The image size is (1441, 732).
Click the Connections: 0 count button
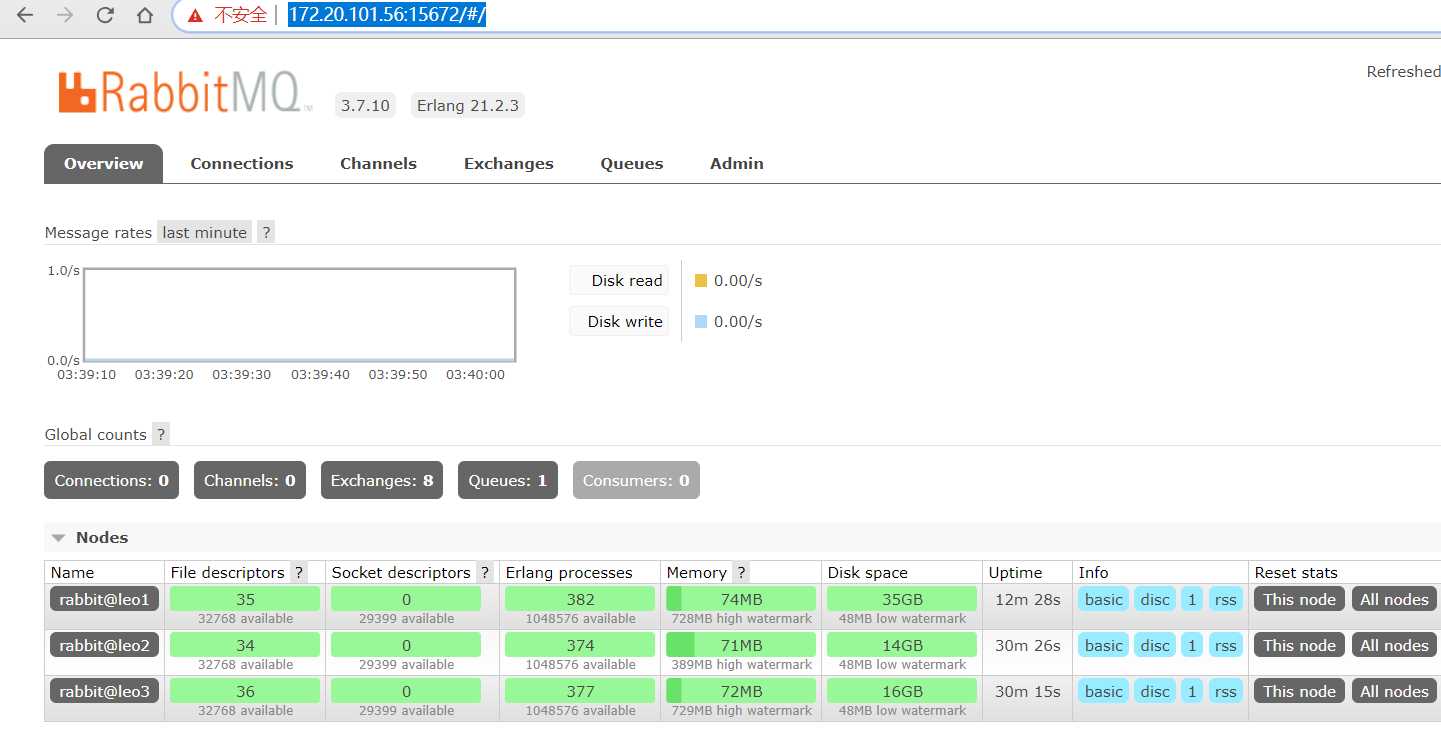pos(111,480)
